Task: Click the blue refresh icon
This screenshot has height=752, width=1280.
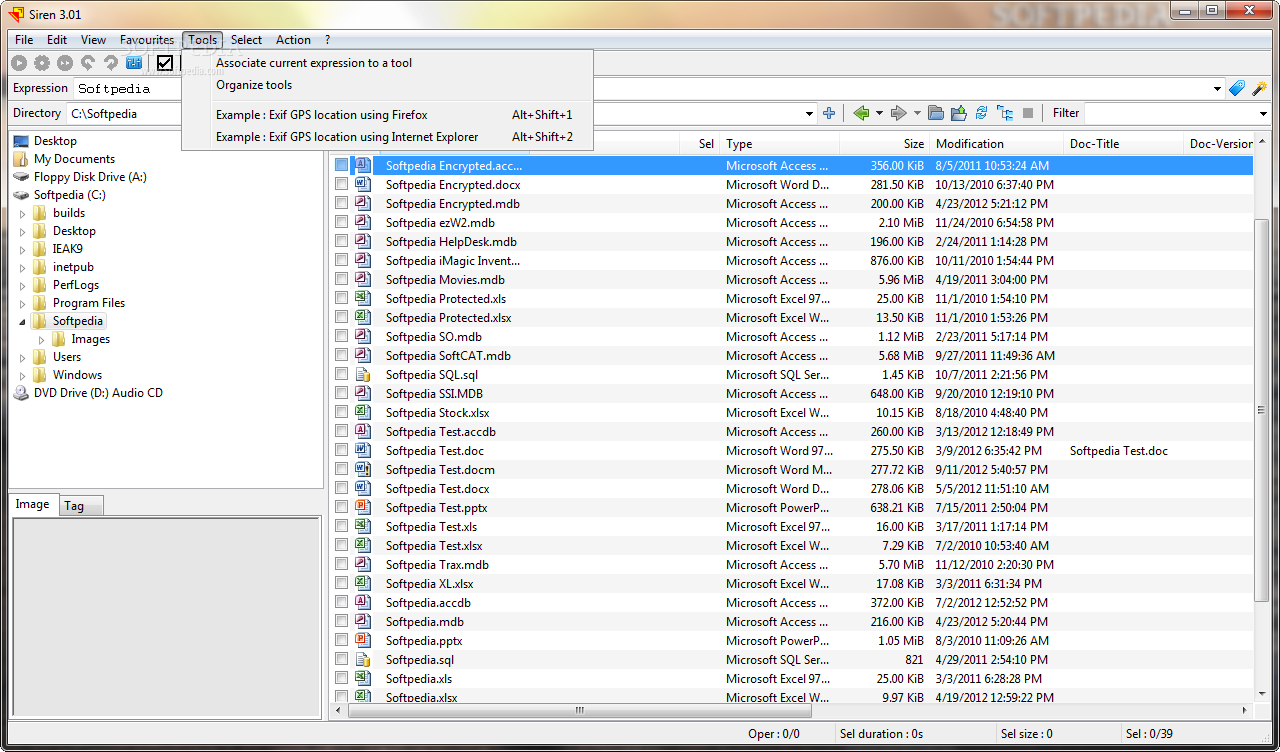Action: point(982,113)
